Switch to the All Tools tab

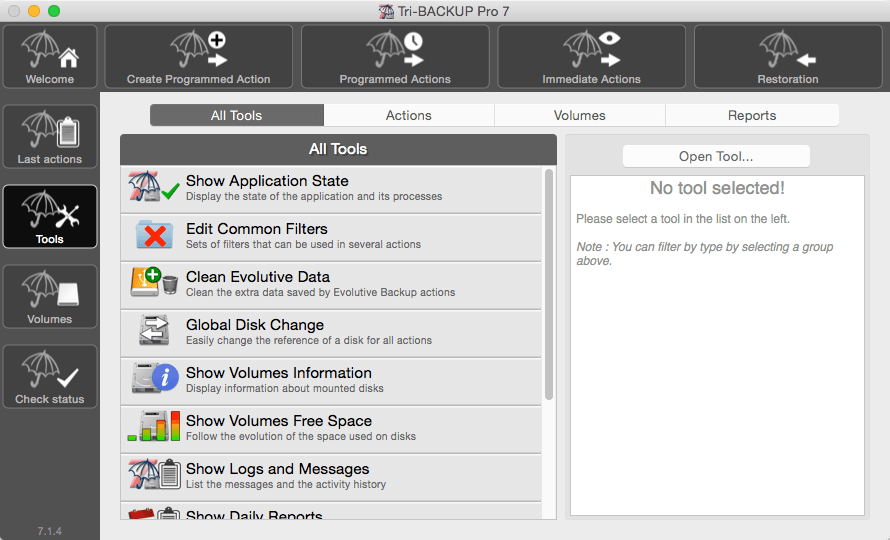point(237,115)
